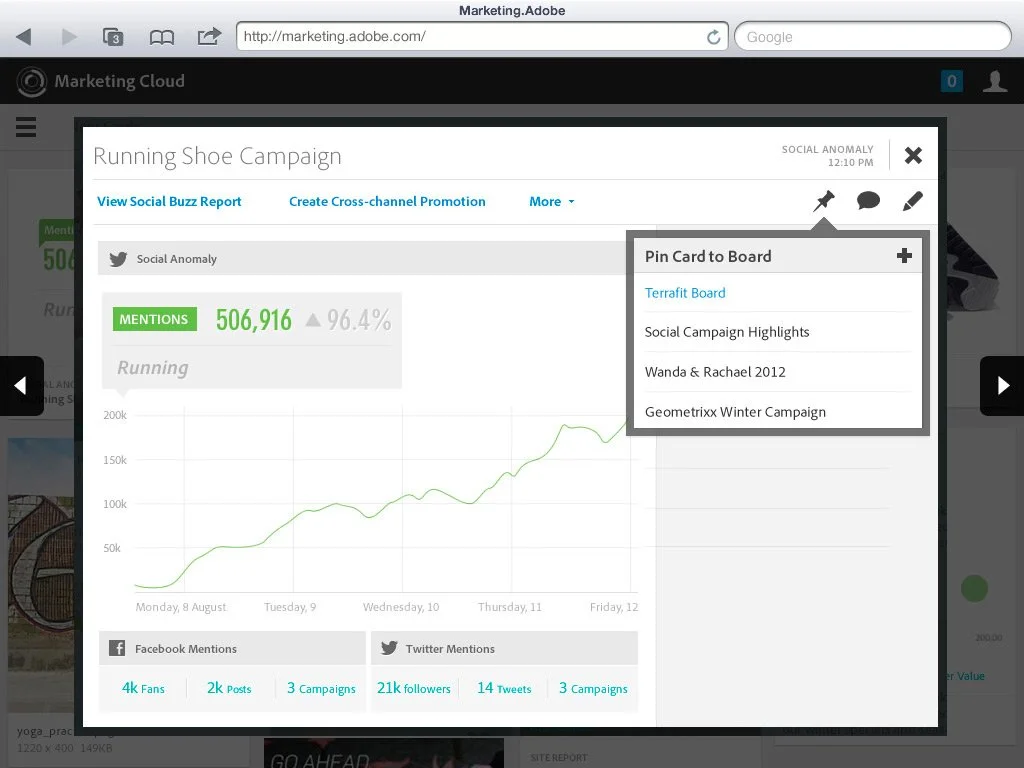Click Tuesday, 9 axis label
The height and width of the screenshot is (768, 1024).
(290, 607)
